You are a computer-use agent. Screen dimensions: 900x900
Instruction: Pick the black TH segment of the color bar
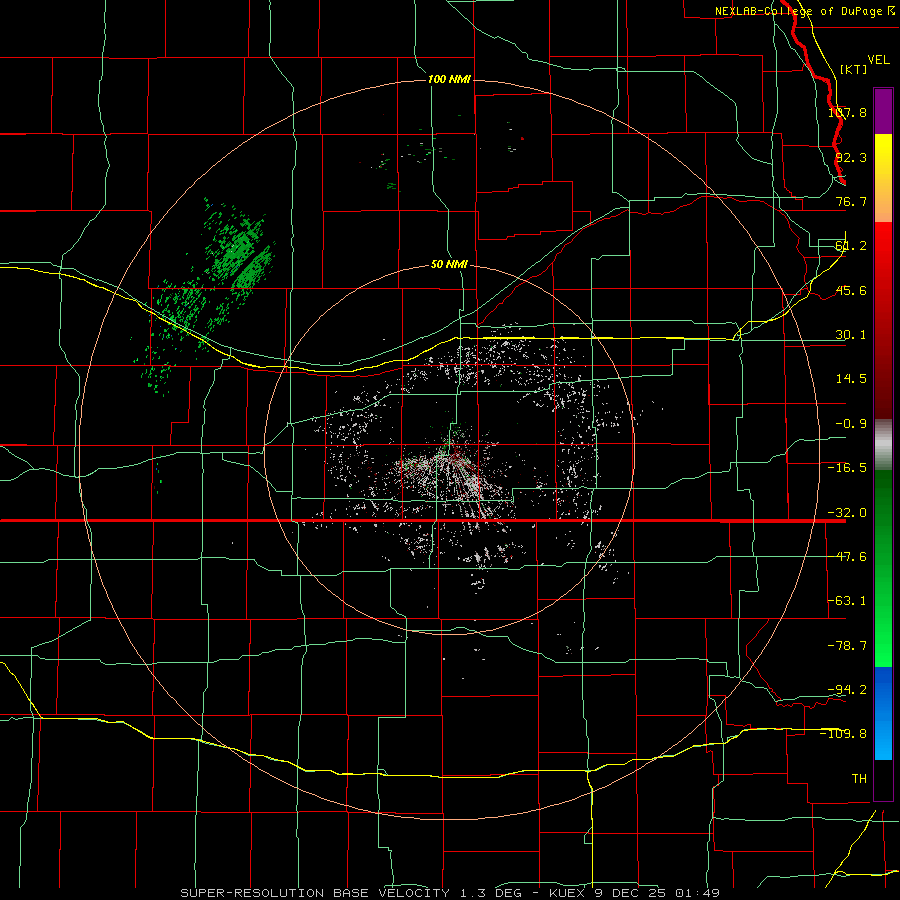883,779
